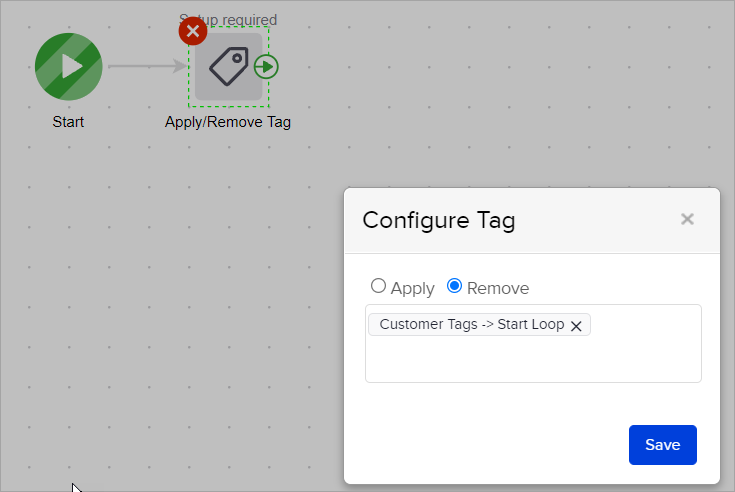
Task: Click the Configure Tag dialog title
Action: click(438, 220)
